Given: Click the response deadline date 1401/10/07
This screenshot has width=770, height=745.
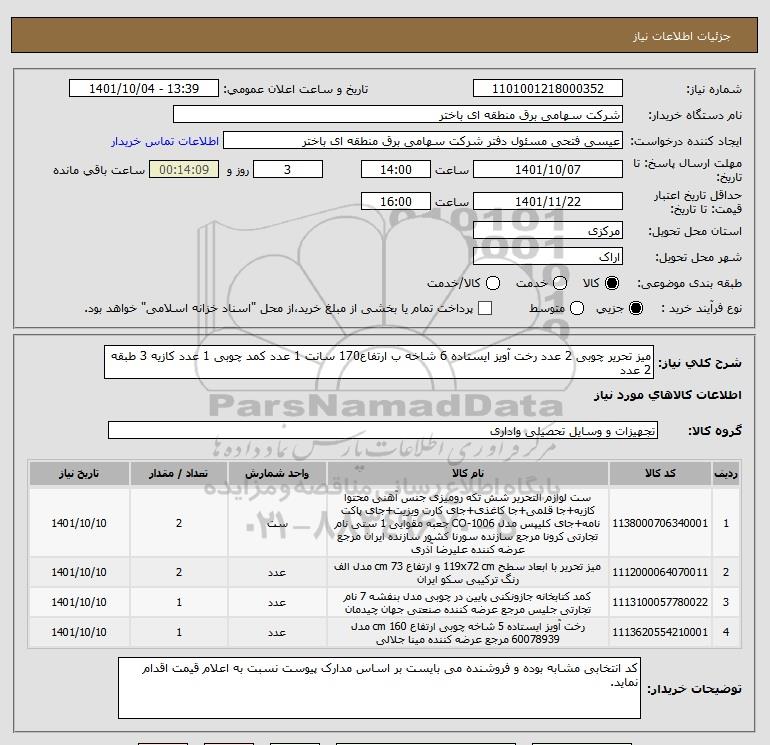Looking at the screenshot, I should click(548, 169).
